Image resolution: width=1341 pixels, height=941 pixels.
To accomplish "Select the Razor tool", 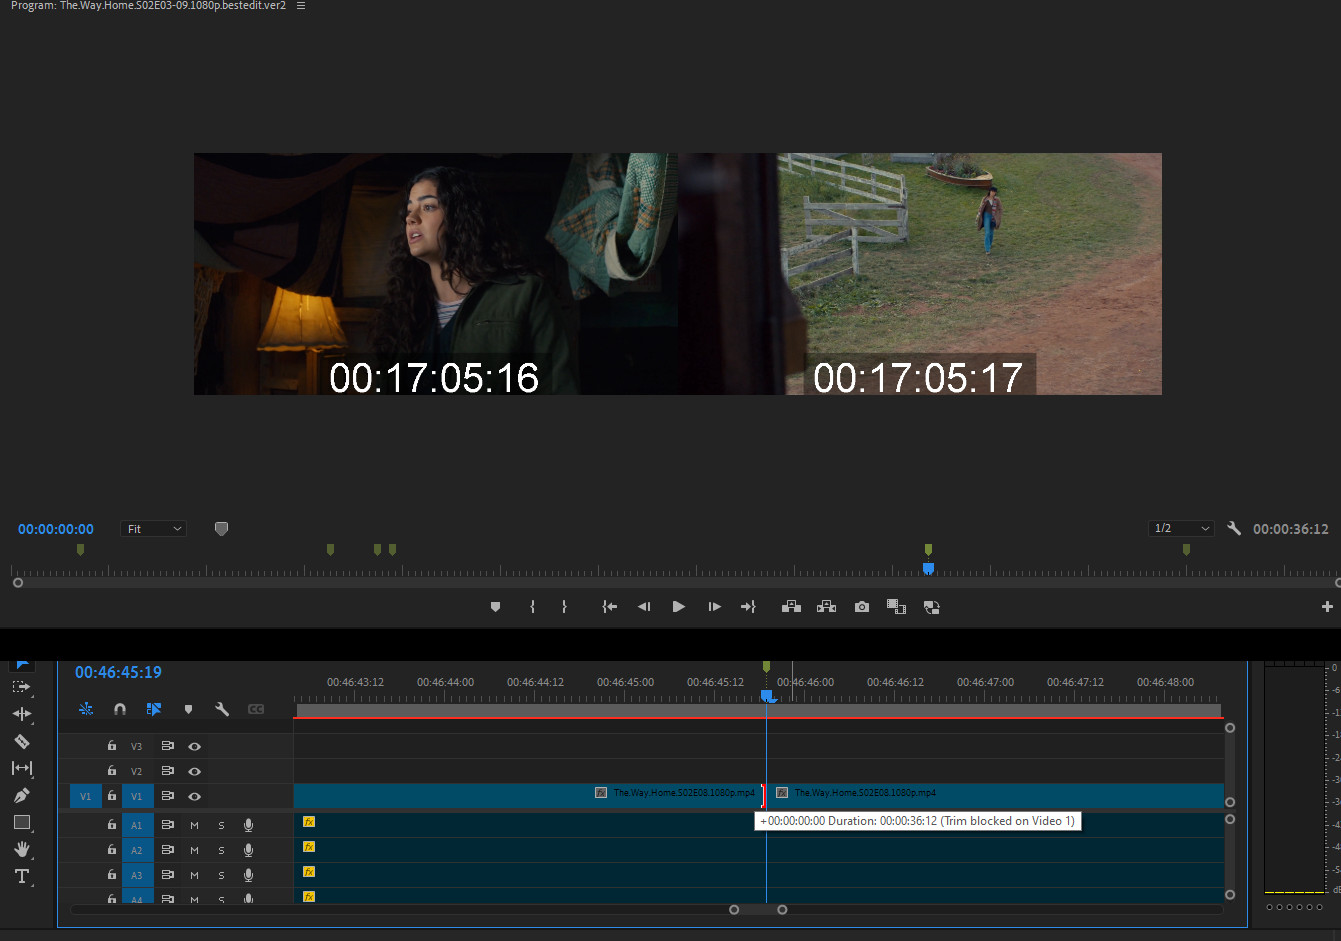I will (x=21, y=741).
